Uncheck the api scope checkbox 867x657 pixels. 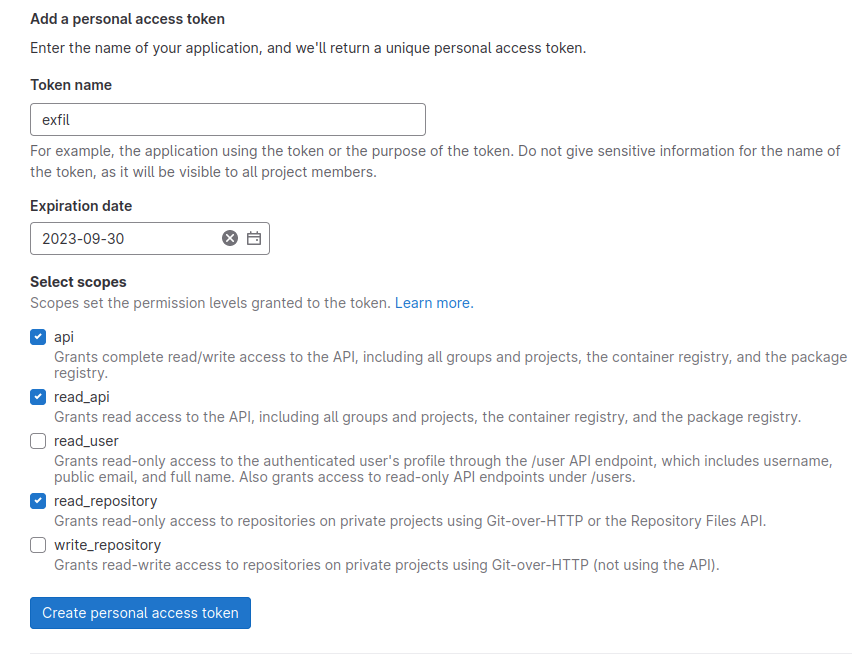(38, 337)
